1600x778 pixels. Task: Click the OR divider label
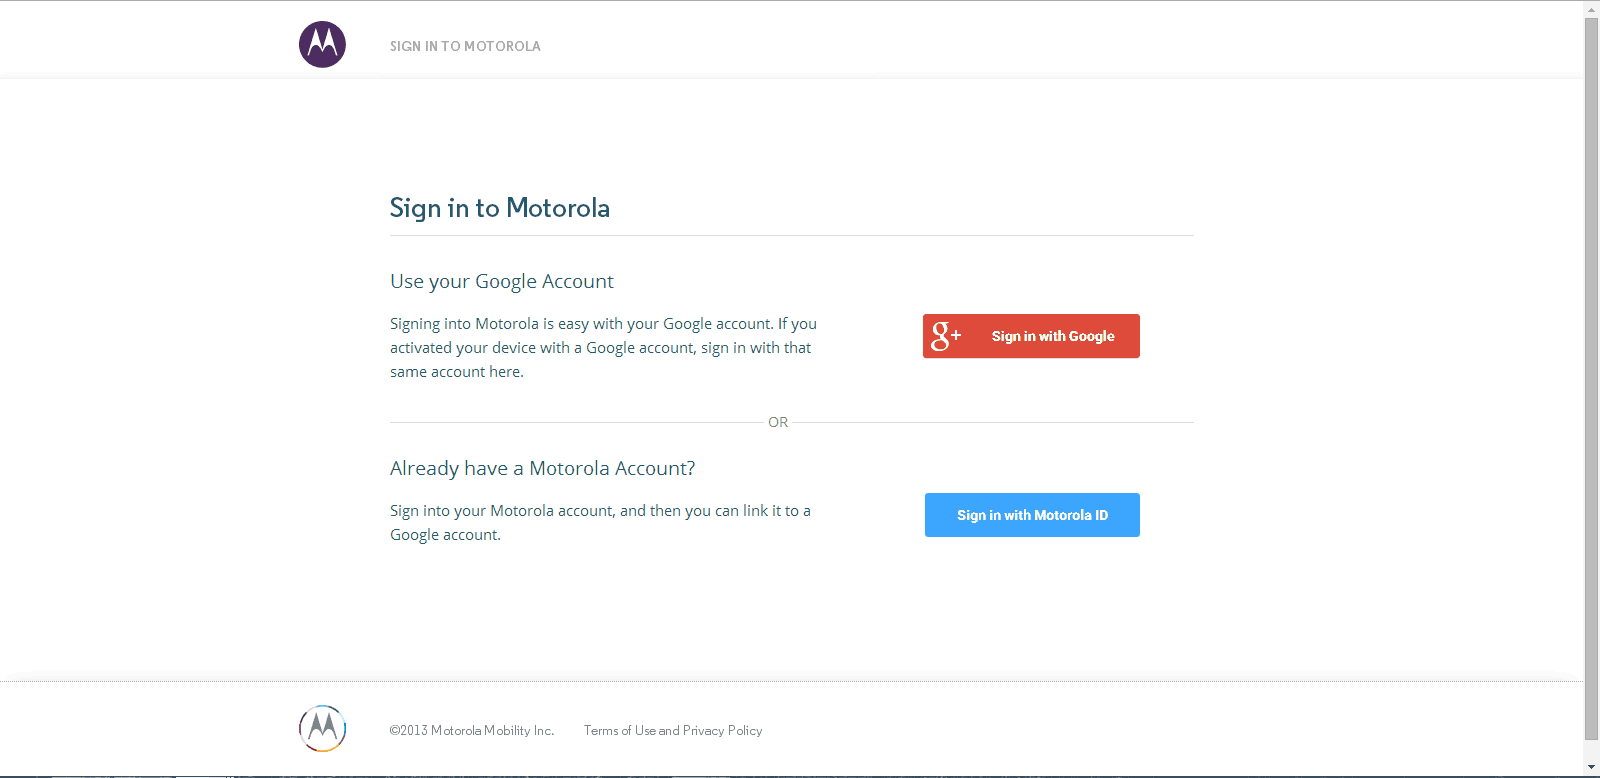click(778, 422)
